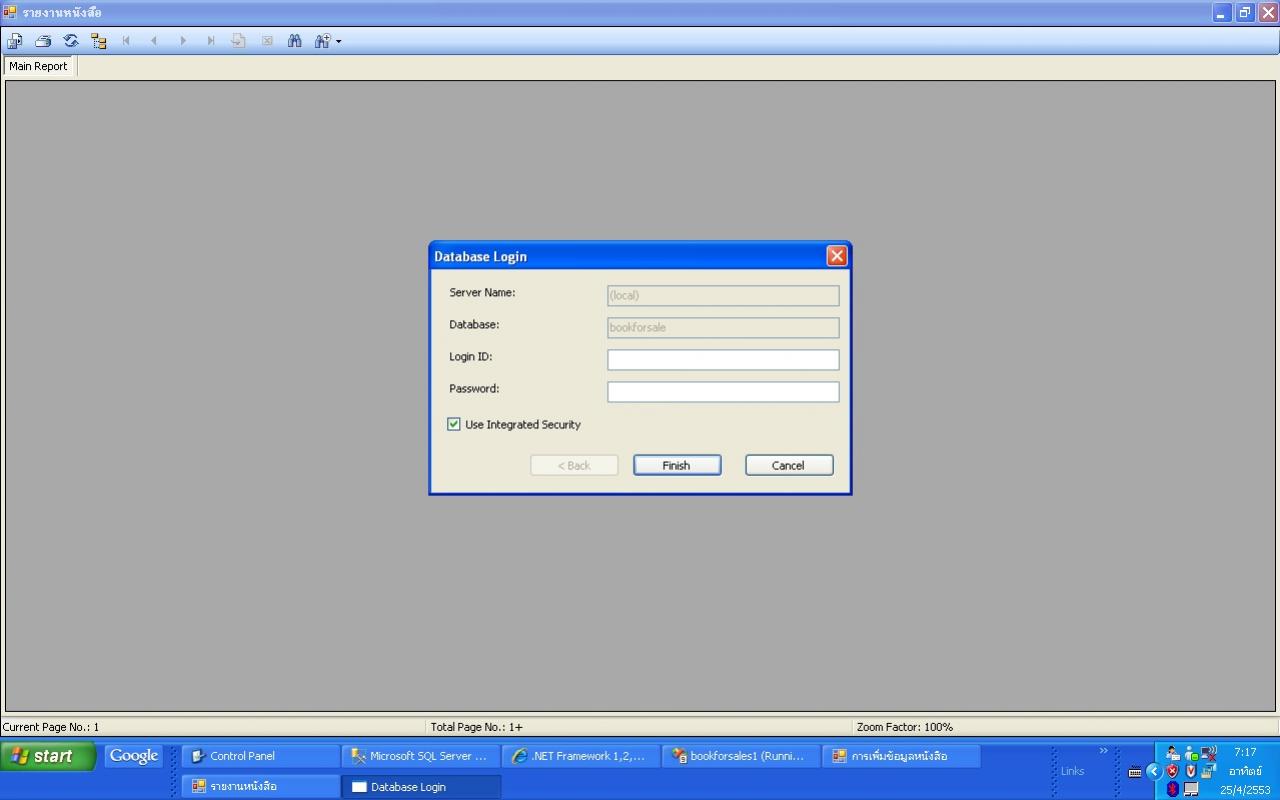Screen dimensions: 1280x800
Task: Click the antivirus V shield tray icon
Action: tap(1190, 771)
